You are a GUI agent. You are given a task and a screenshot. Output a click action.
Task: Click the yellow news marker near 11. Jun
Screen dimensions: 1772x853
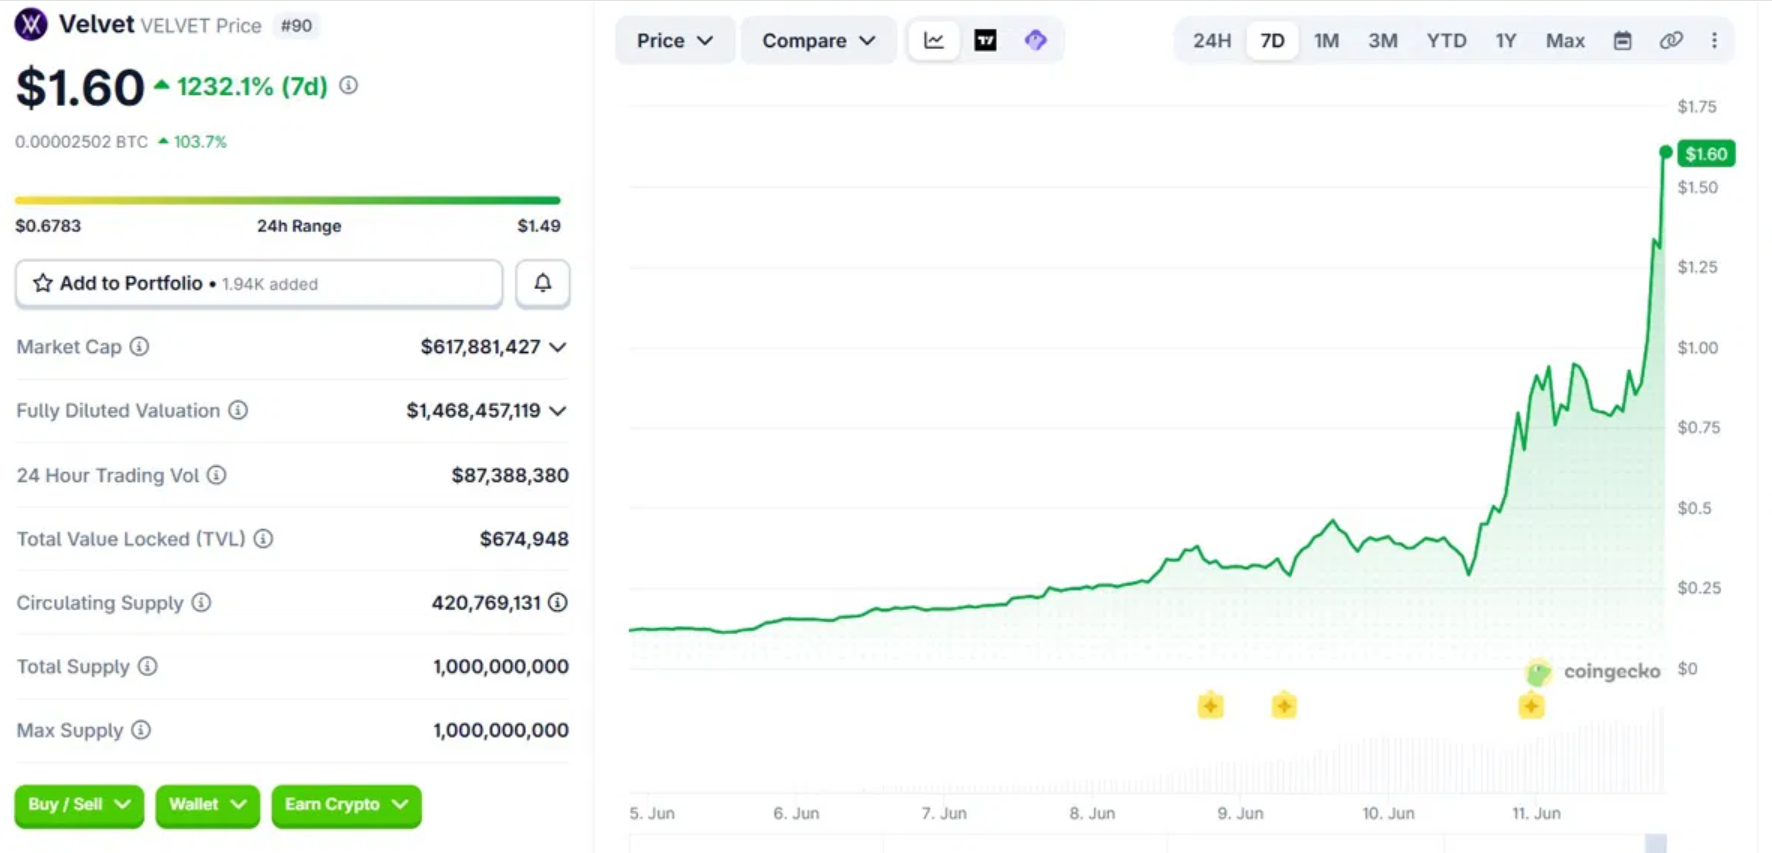[1531, 706]
